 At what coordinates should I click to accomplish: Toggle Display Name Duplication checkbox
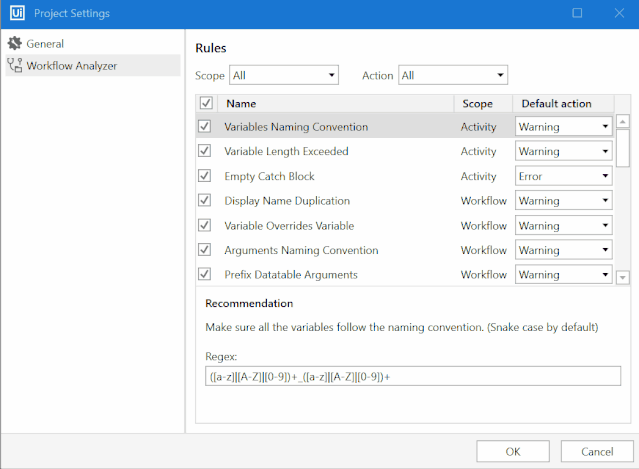(205, 200)
